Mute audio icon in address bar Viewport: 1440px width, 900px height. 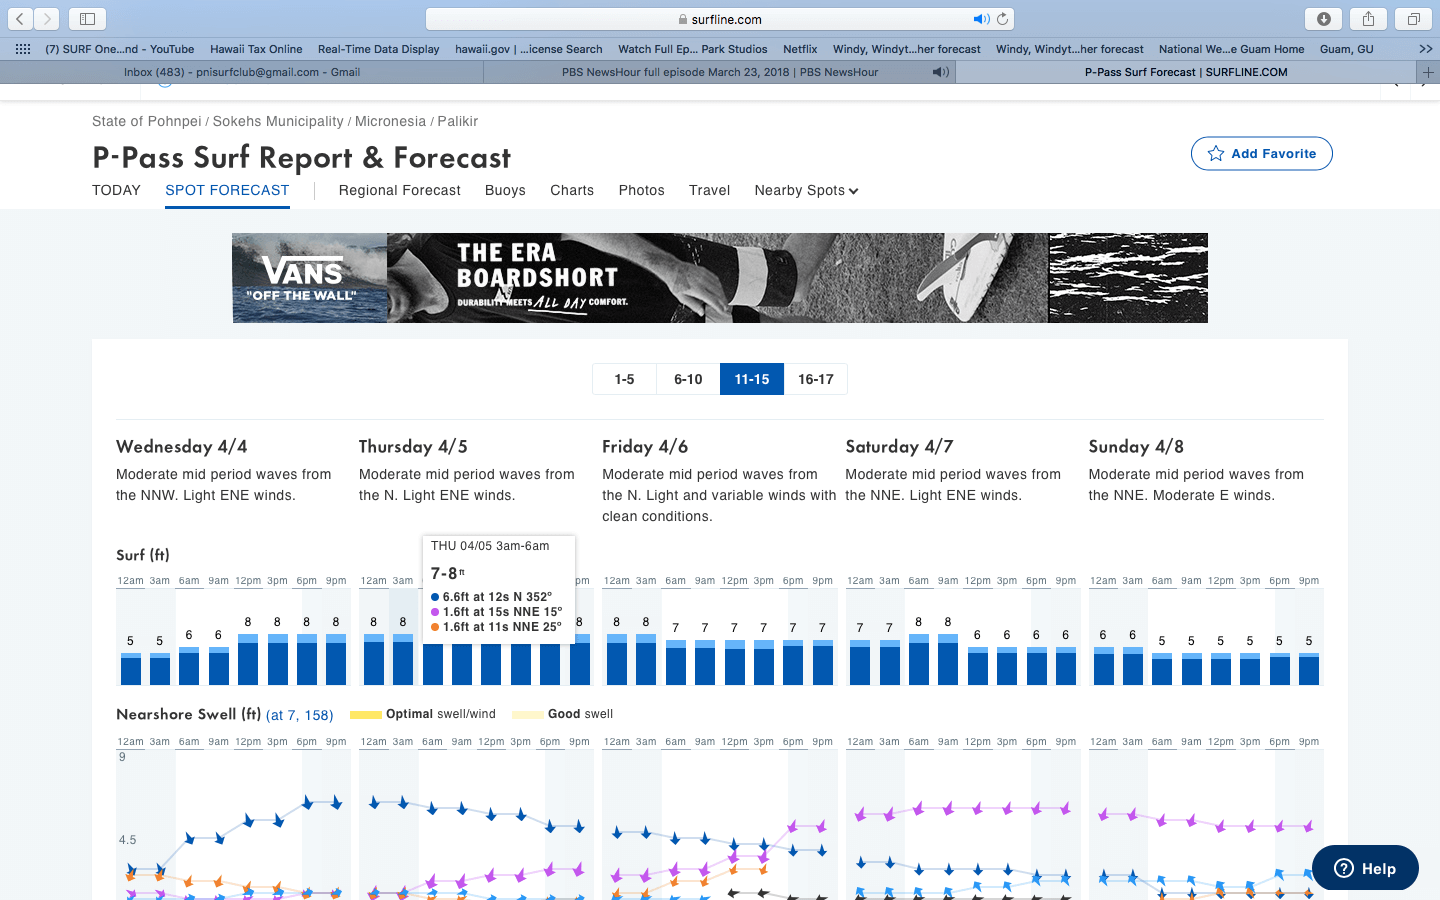pos(982,19)
